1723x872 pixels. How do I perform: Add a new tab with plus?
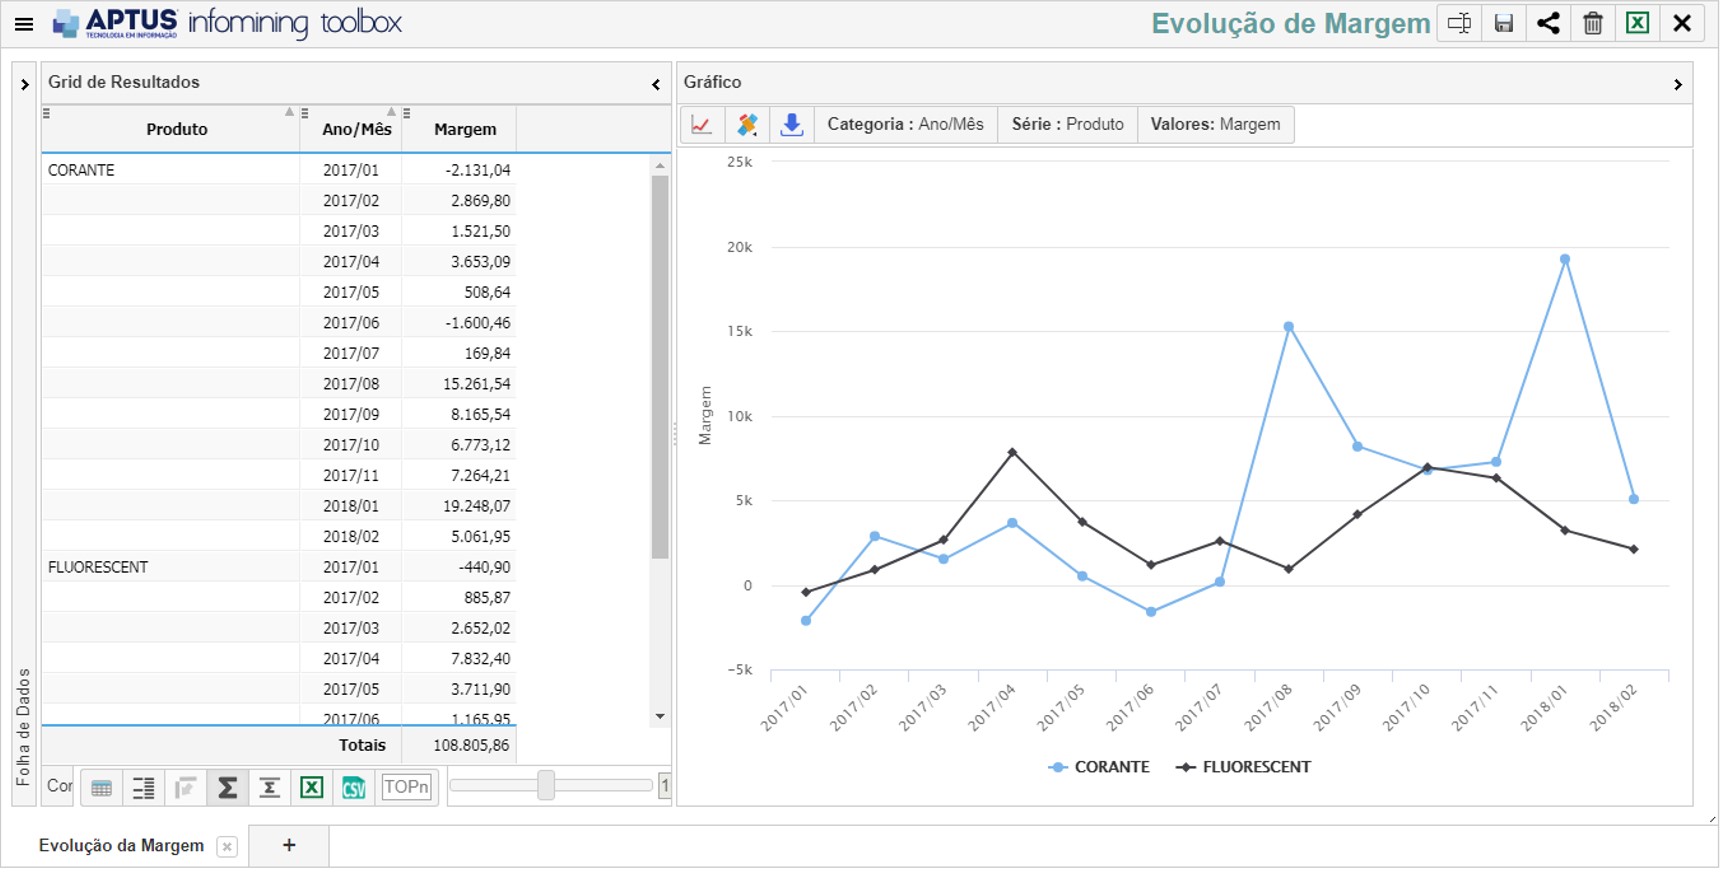[289, 846]
